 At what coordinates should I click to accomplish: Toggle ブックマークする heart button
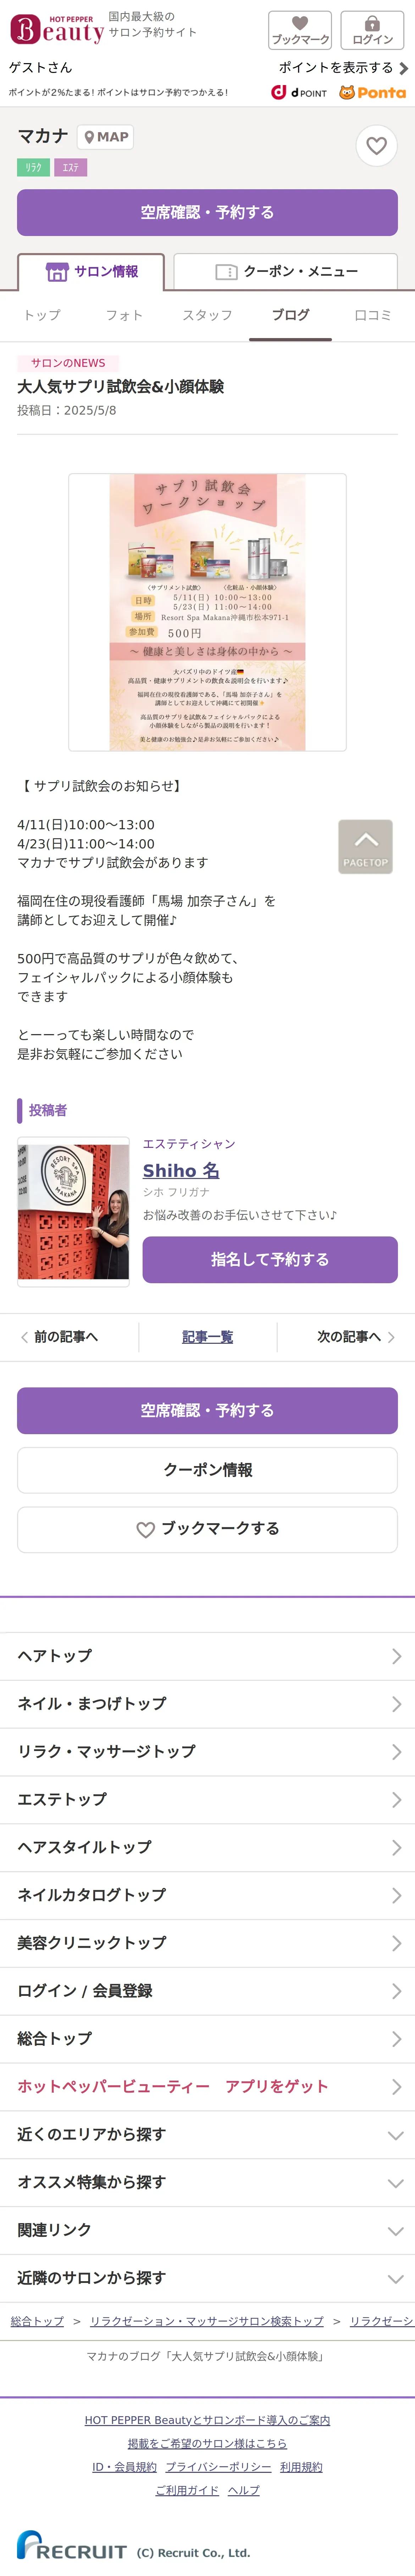pos(207,1529)
